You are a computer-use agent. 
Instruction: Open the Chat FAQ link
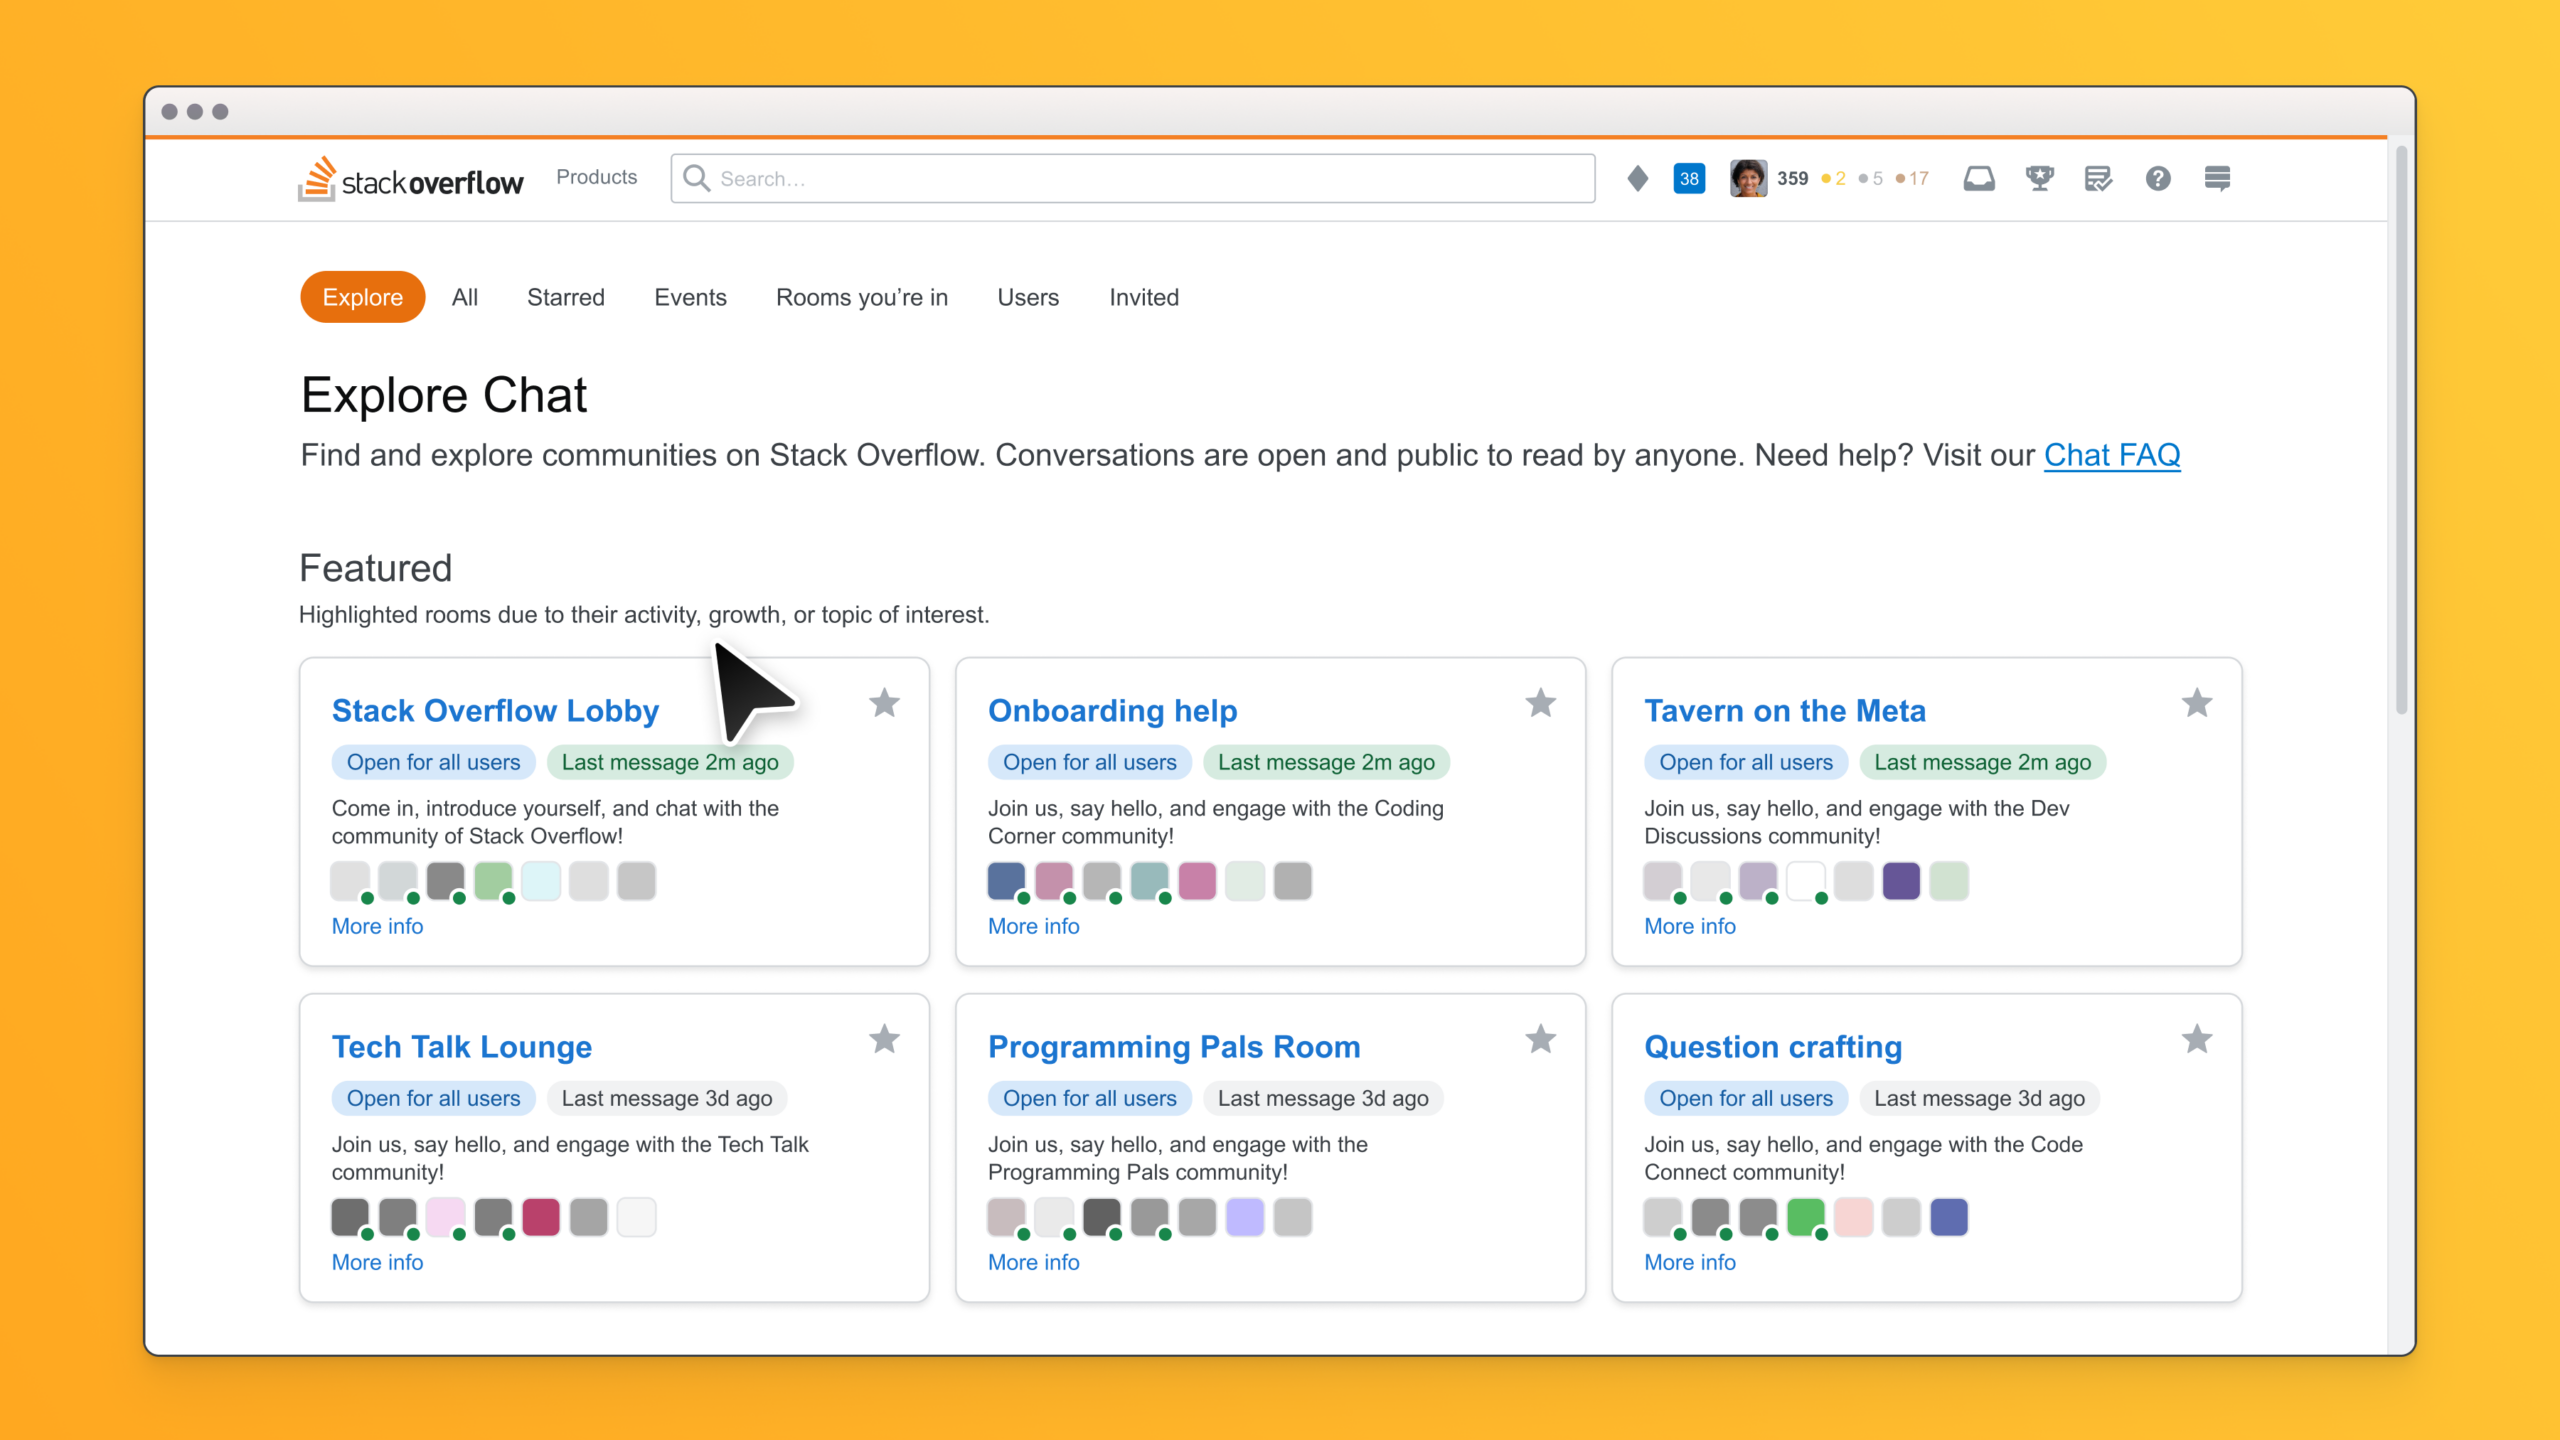point(2111,455)
